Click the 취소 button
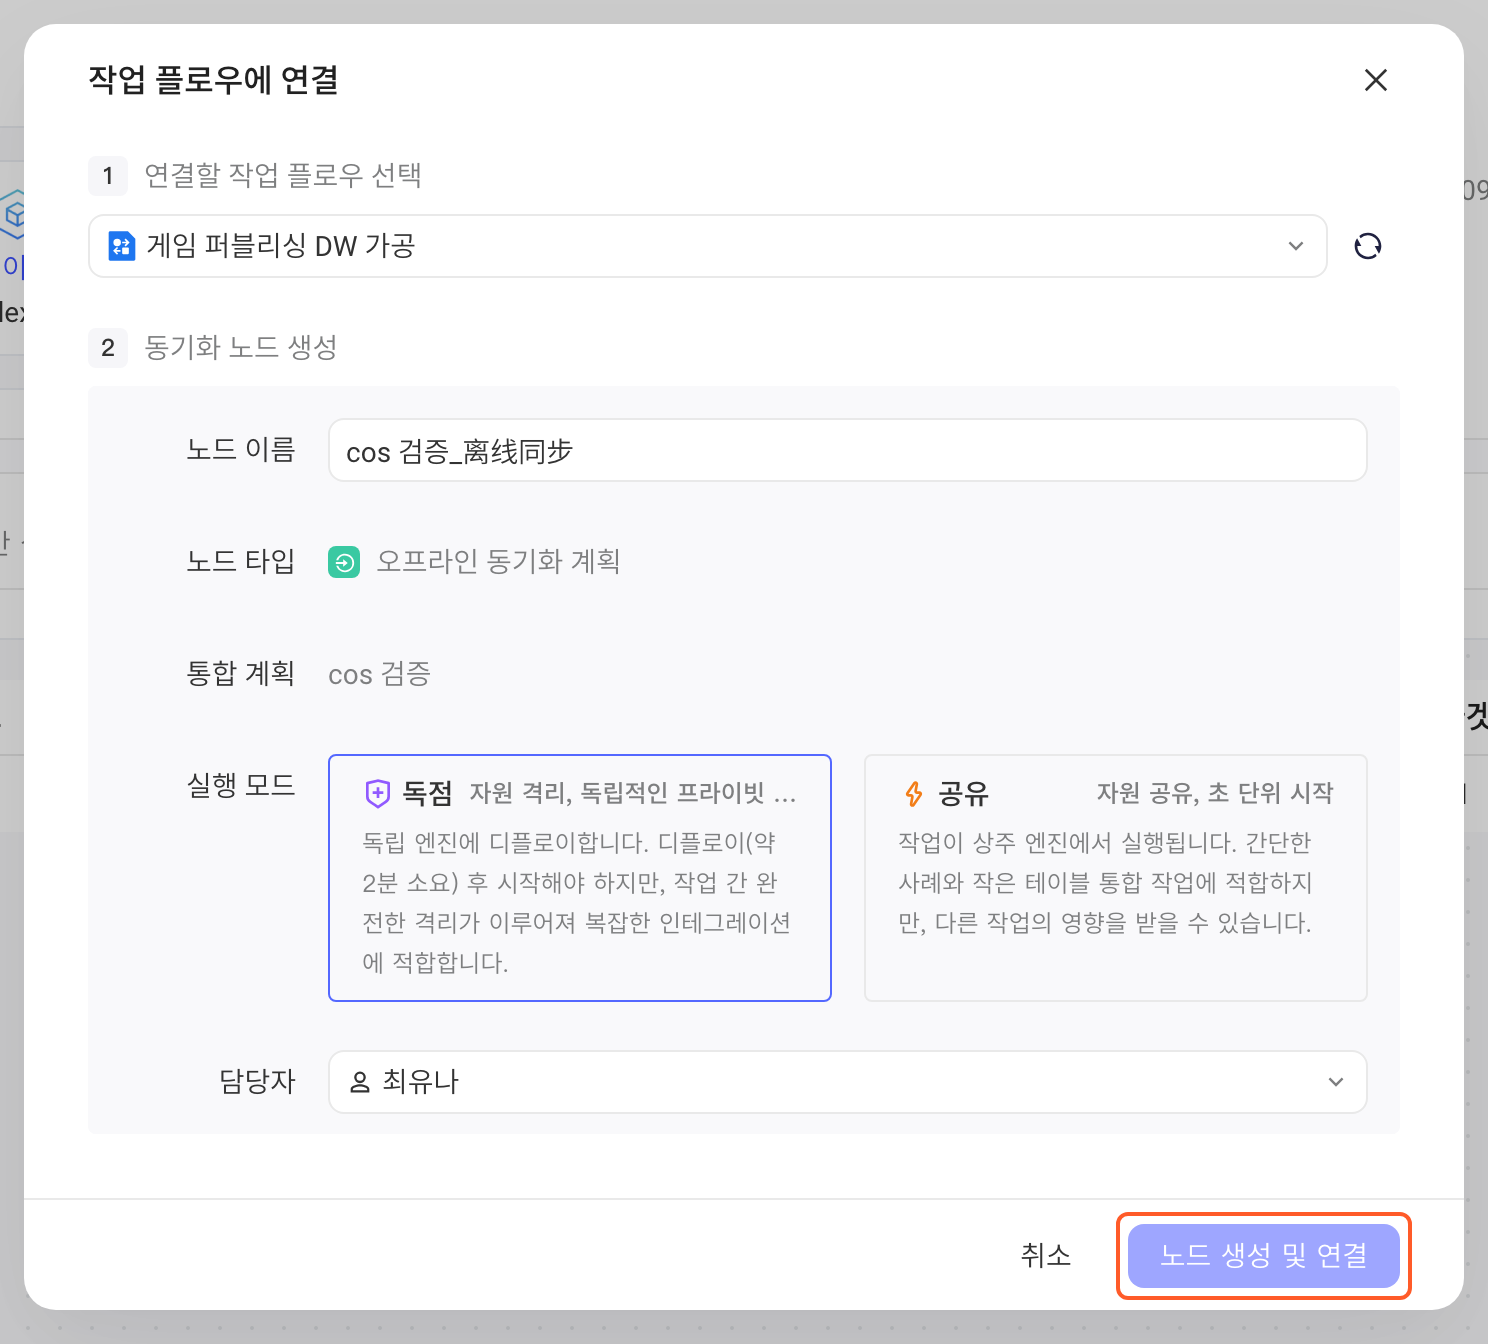The height and width of the screenshot is (1344, 1488). (1046, 1256)
